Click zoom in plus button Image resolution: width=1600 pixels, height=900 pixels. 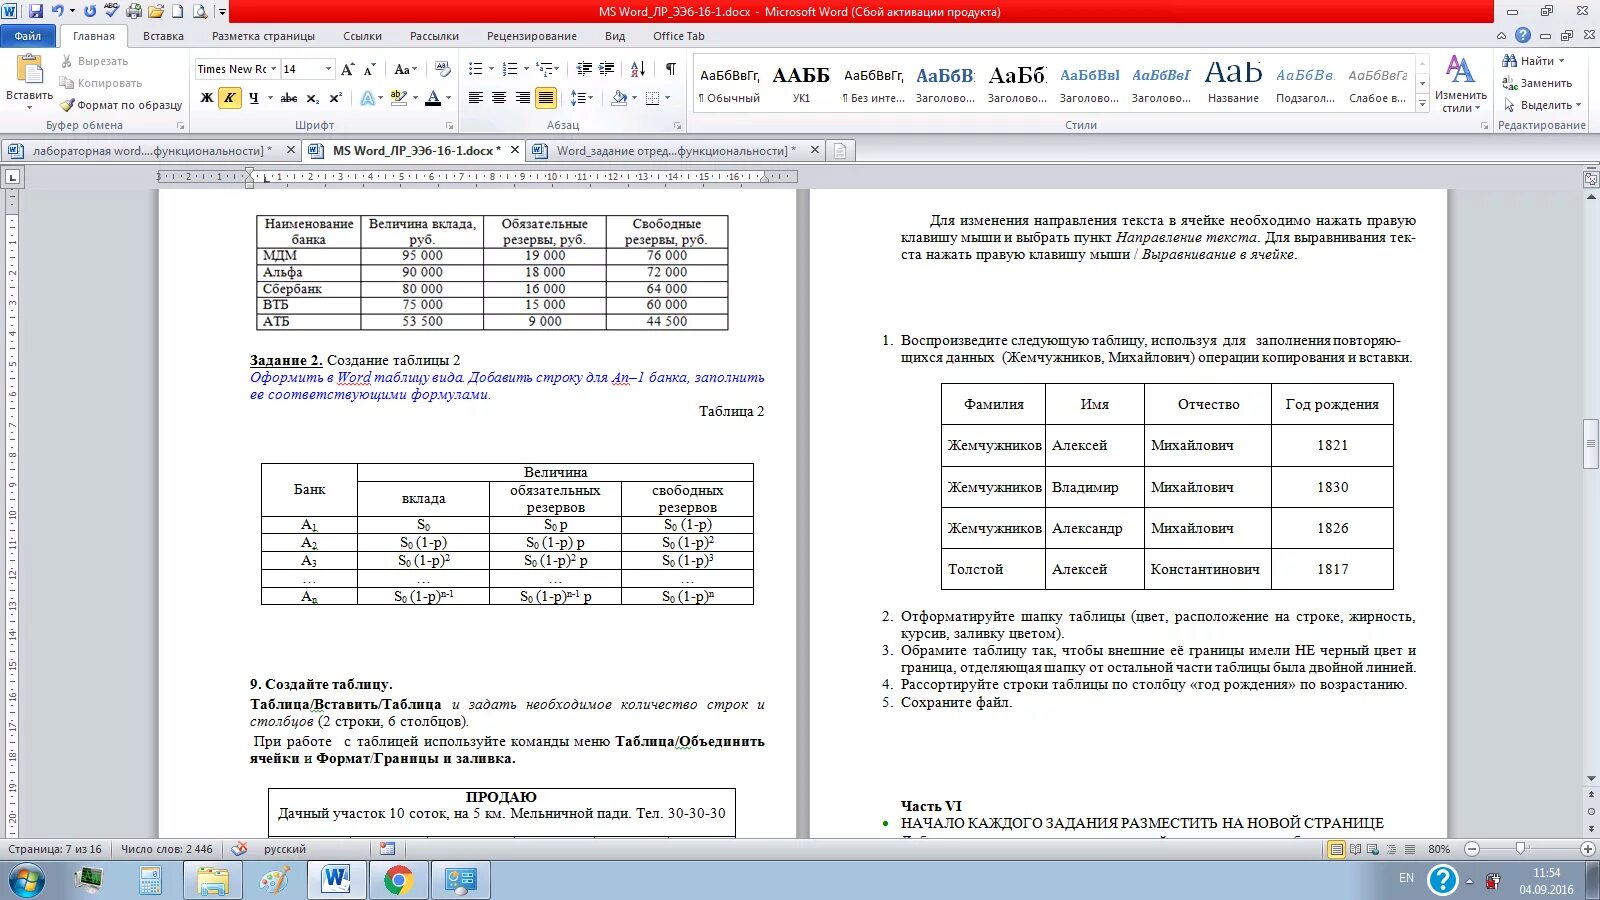(x=1587, y=849)
